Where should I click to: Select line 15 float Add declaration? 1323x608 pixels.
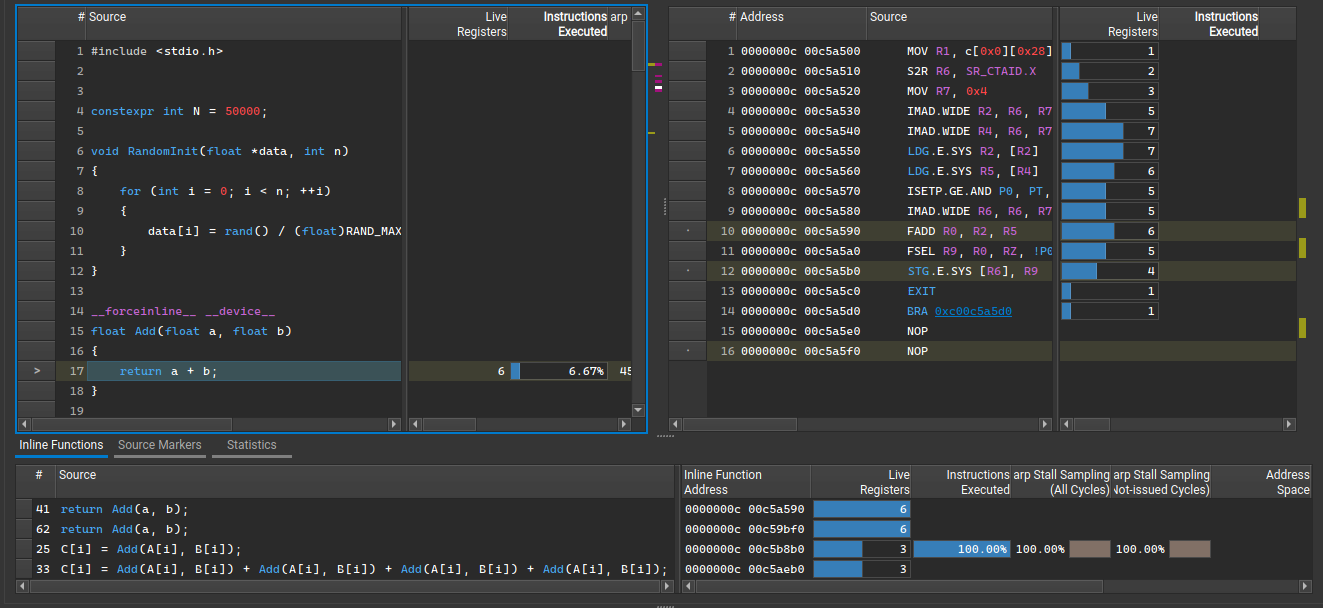[244, 331]
